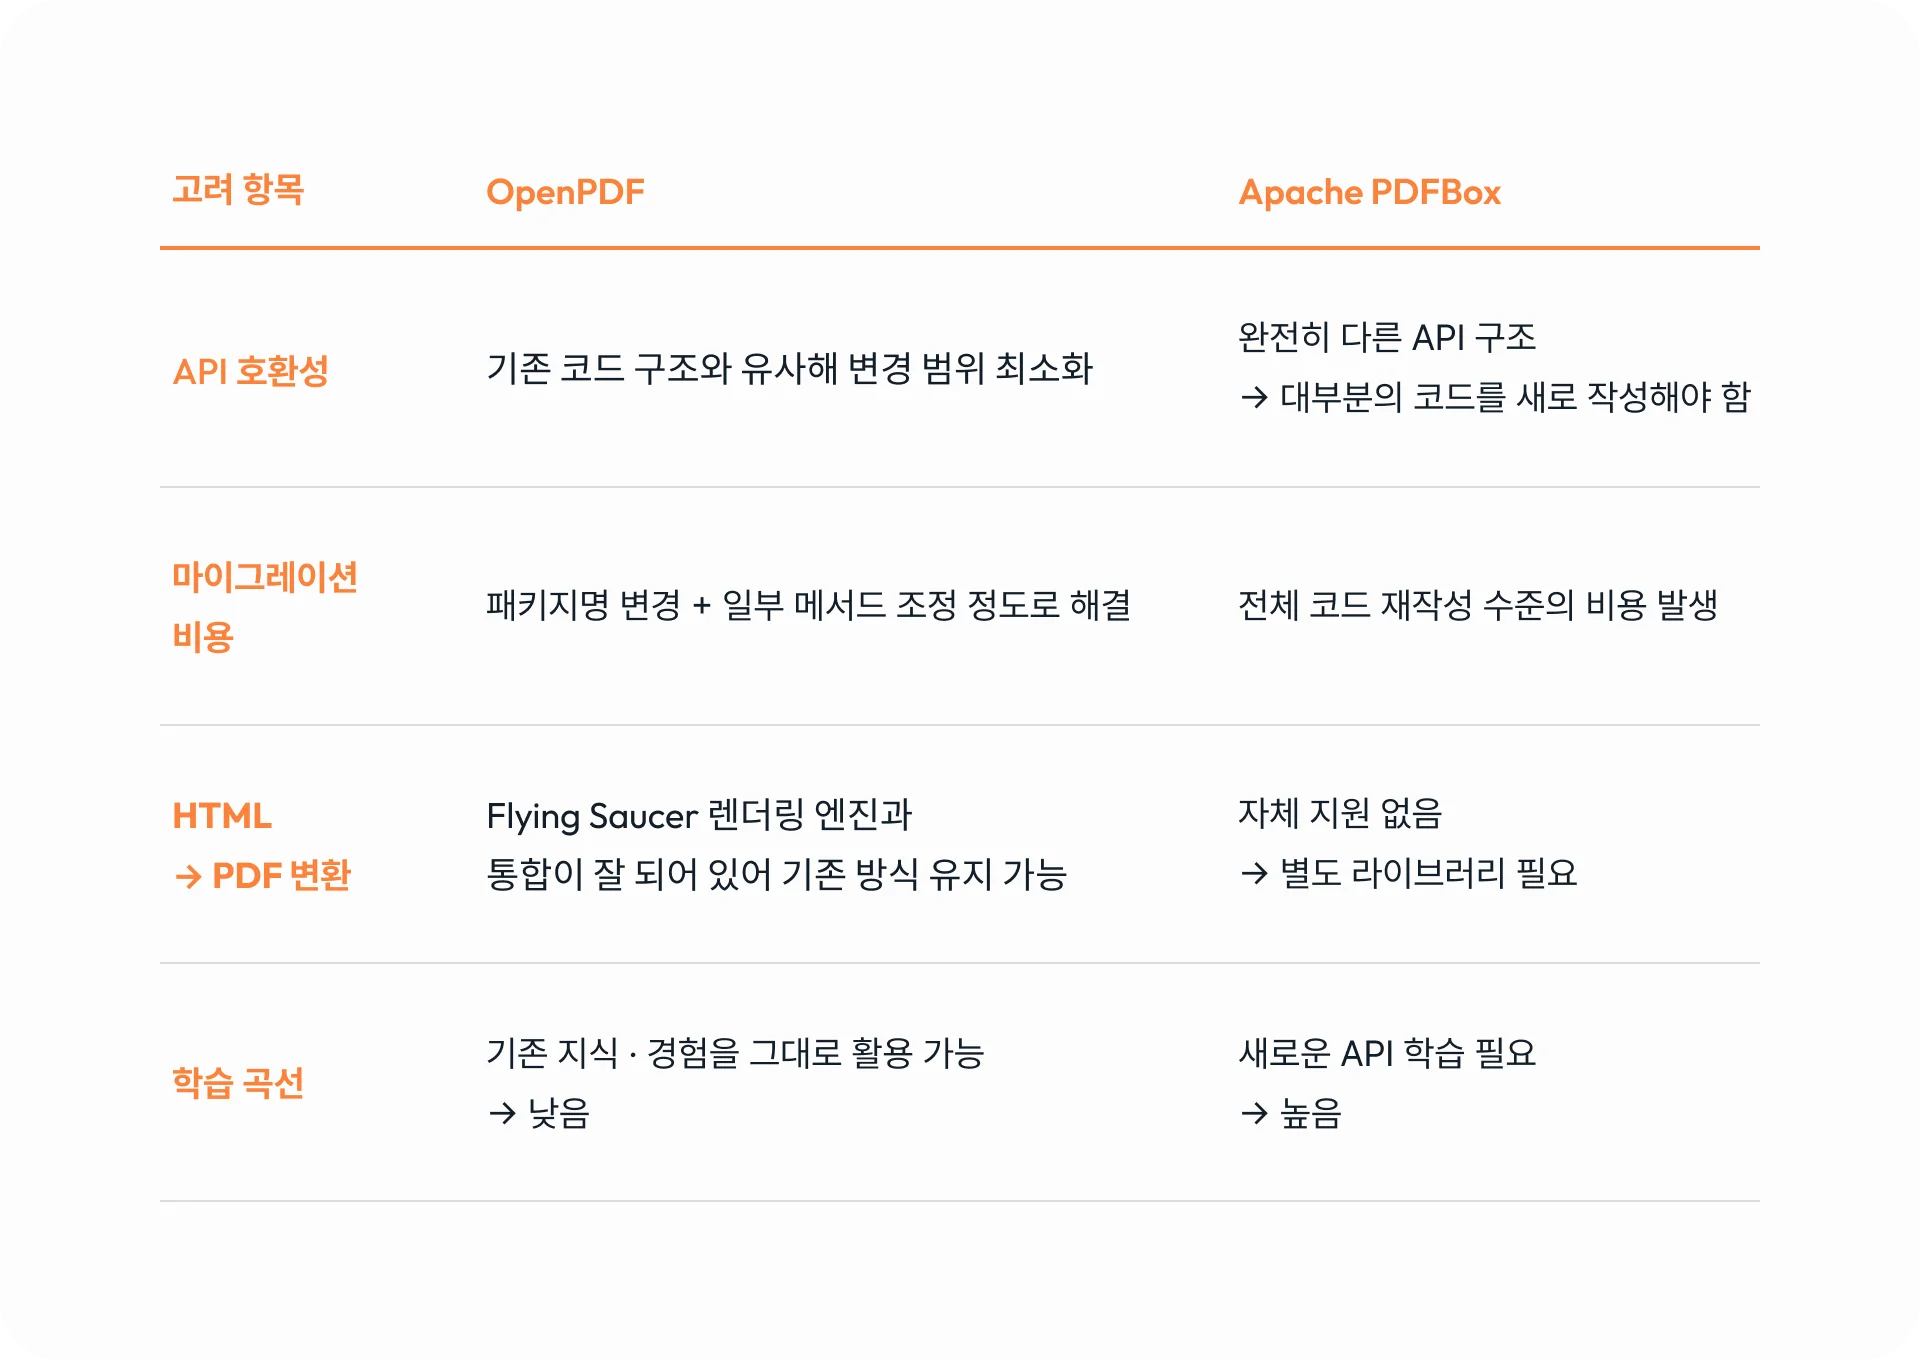The image size is (1920, 1360).
Task: Click the HTML row label text
Action: click(x=222, y=816)
